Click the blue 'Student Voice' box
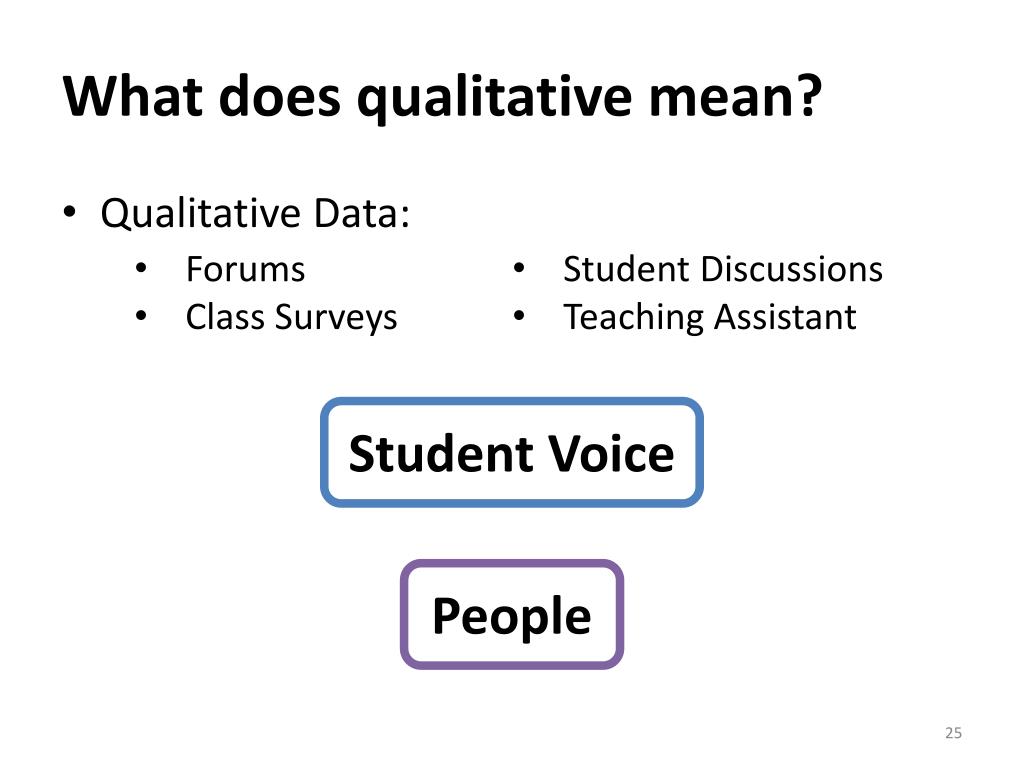This screenshot has height=768, width=1024. (511, 452)
